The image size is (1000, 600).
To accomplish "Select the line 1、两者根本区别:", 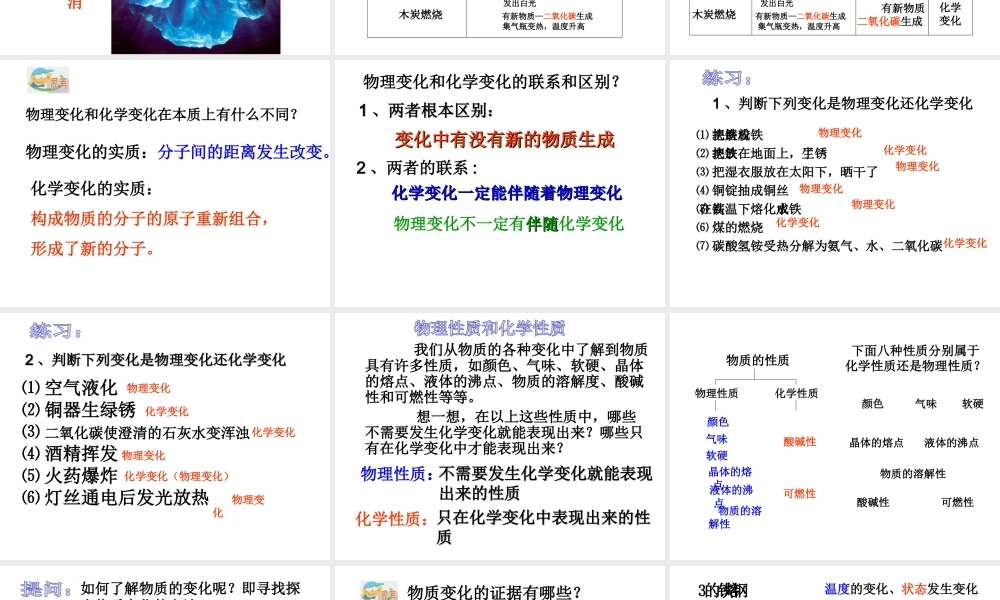I will [x=426, y=111].
